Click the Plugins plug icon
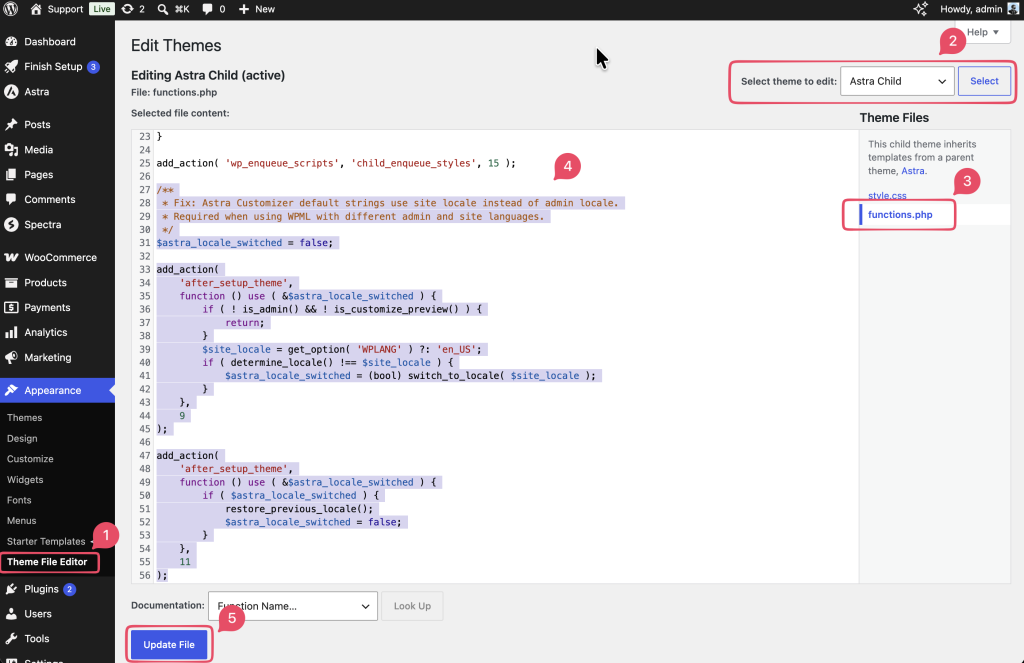1024x663 pixels. [x=11, y=589]
